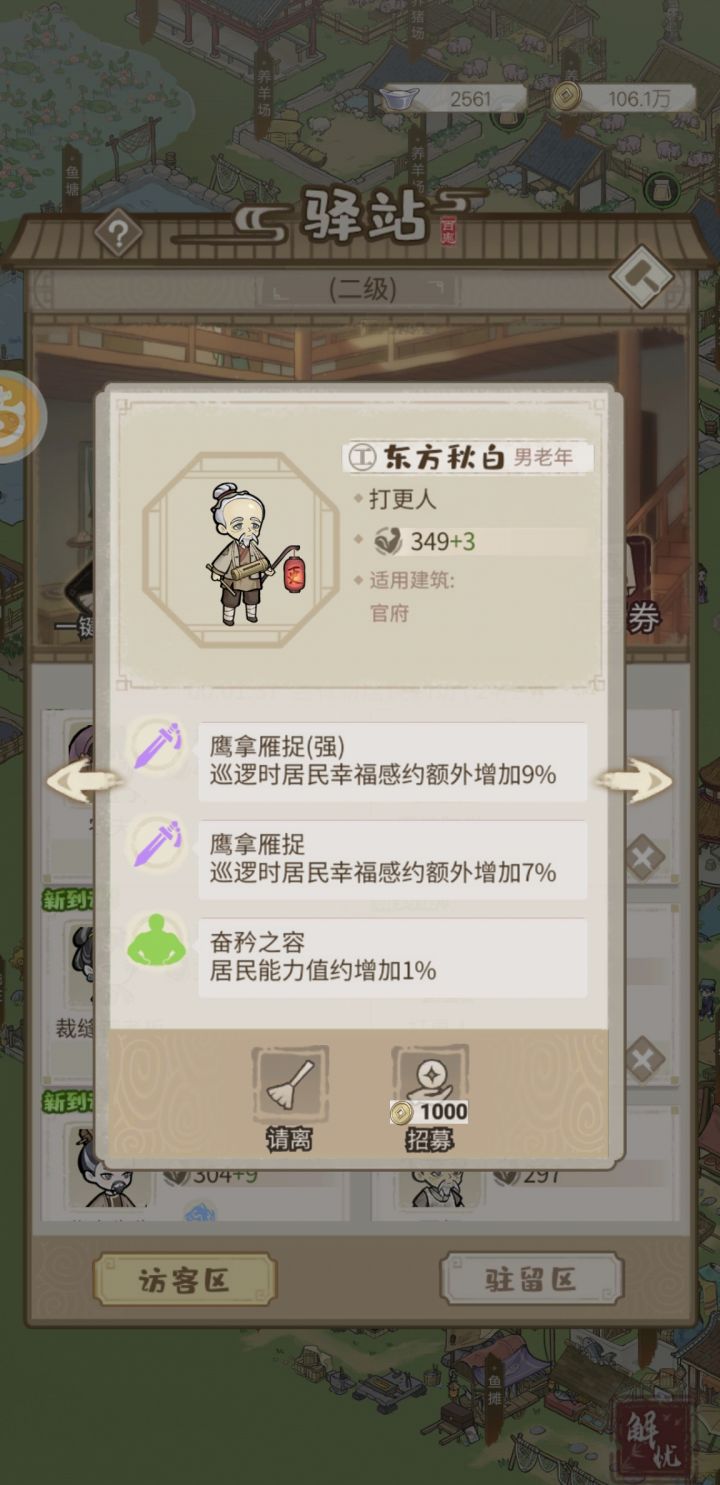
Task: Open the hammer upgrade icon
Action: click(x=640, y=276)
